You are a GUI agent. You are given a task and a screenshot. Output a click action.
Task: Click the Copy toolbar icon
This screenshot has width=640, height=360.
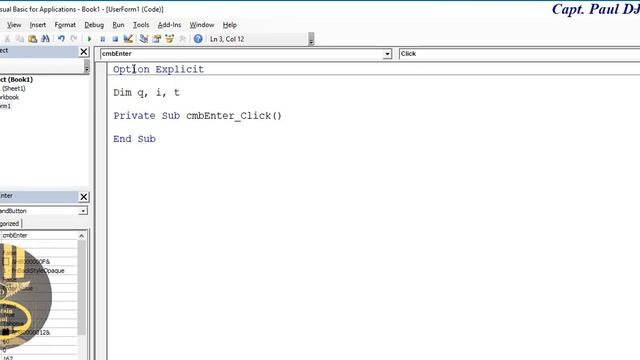(20, 39)
